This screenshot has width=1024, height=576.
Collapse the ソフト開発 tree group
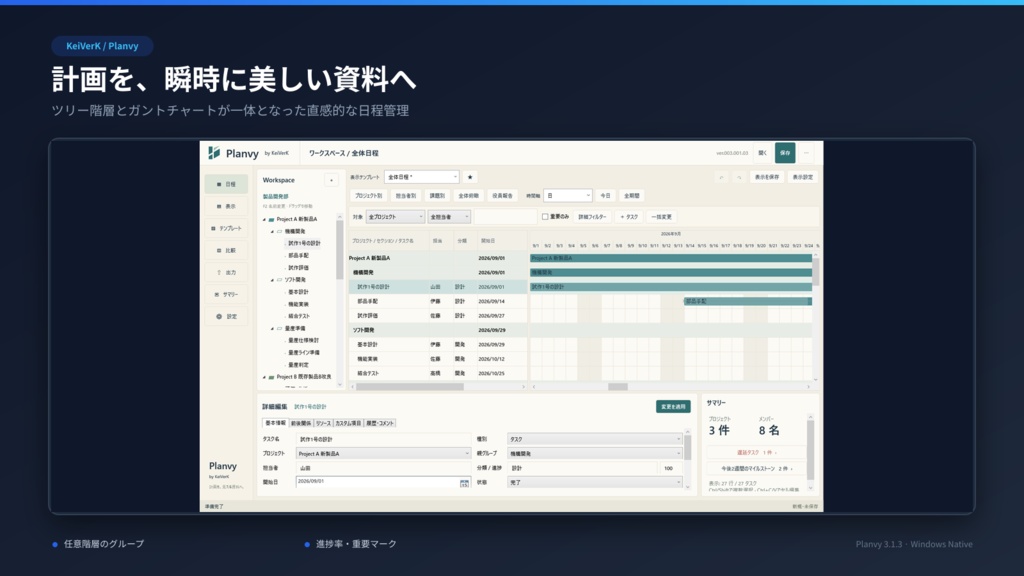272,280
